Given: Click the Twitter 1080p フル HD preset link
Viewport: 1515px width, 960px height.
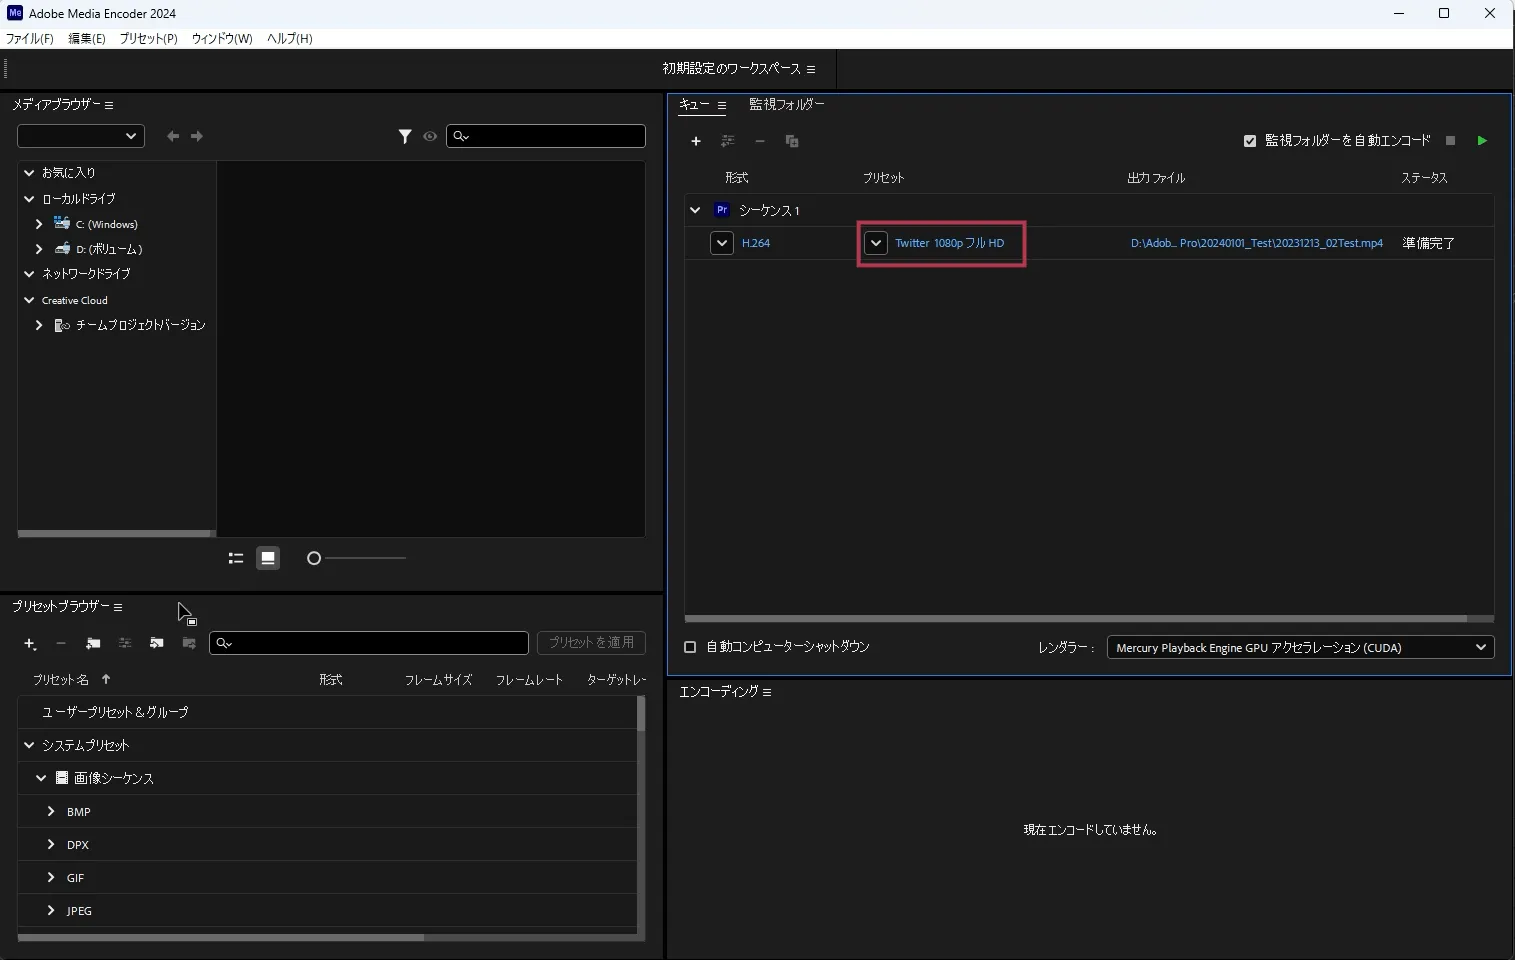Looking at the screenshot, I should pyautogui.click(x=950, y=243).
